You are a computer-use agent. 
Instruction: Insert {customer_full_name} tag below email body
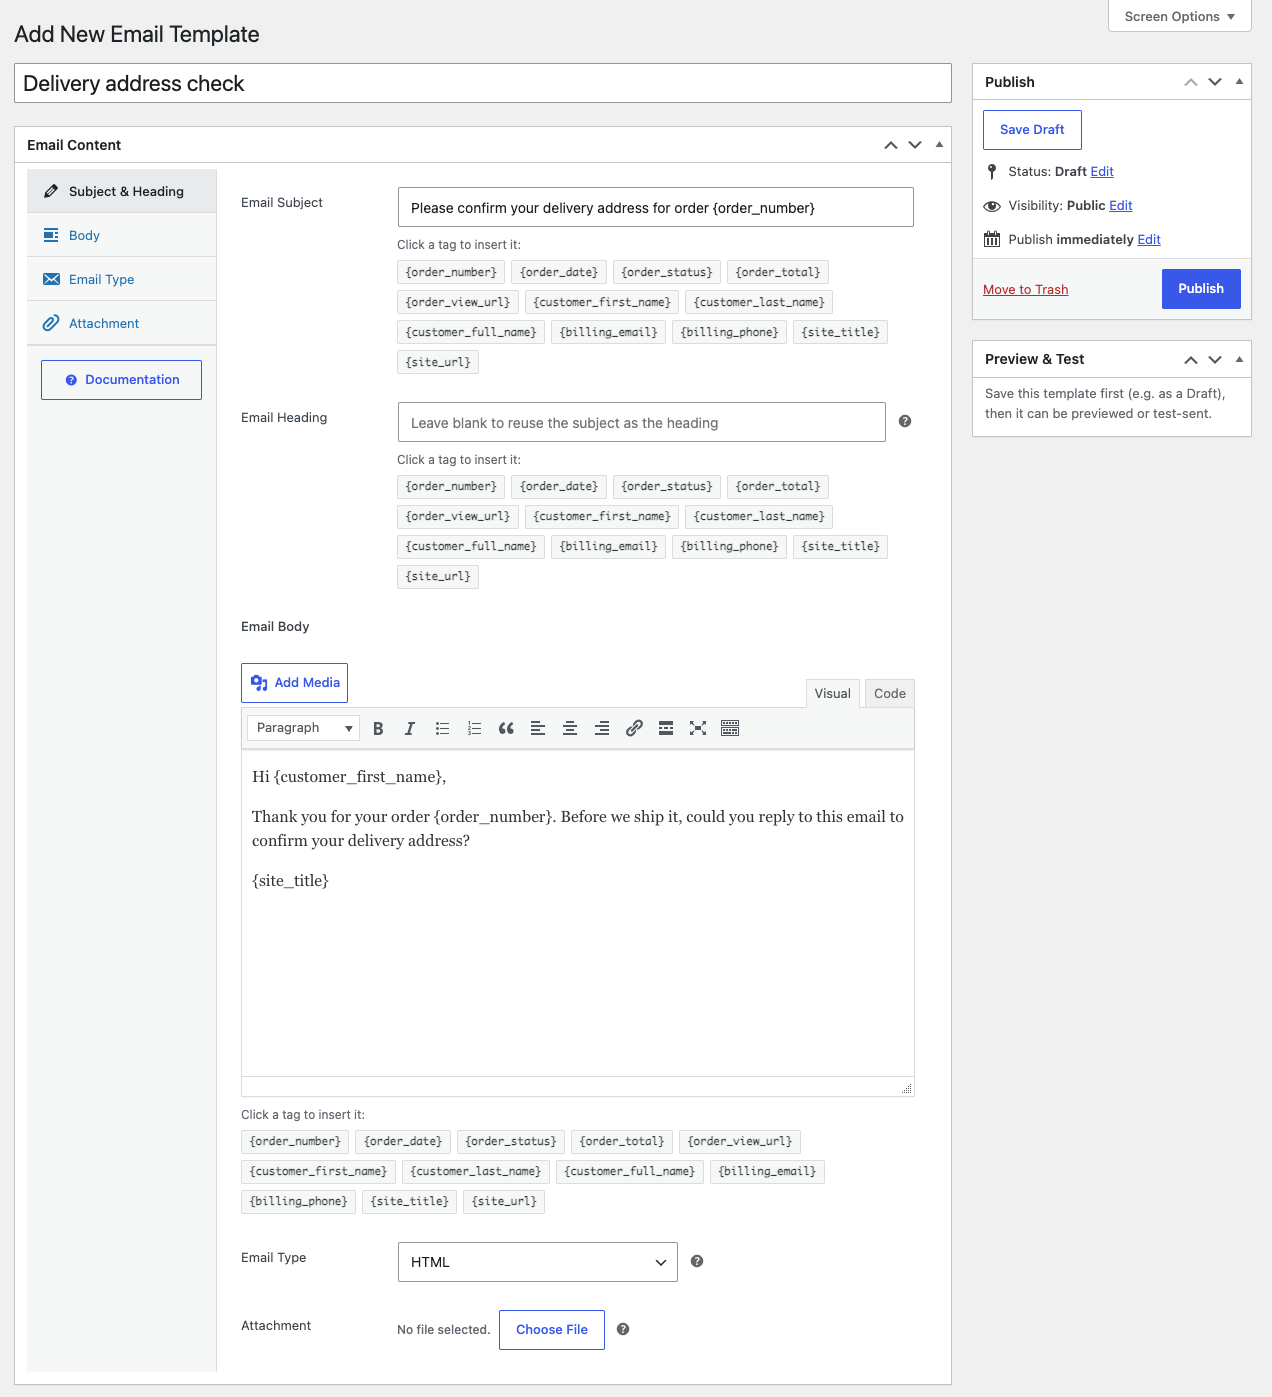[x=629, y=1172]
